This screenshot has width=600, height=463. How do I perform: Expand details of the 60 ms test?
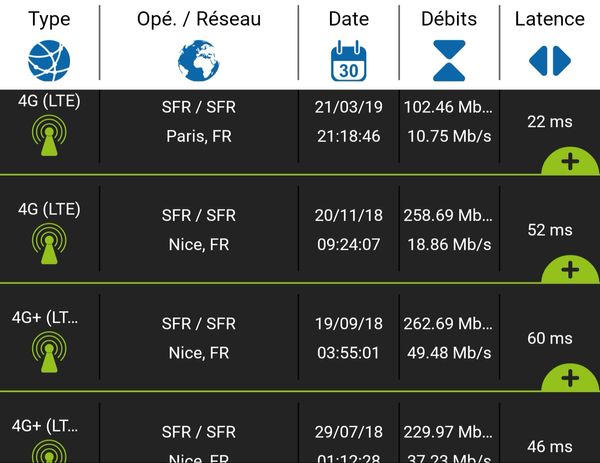coord(570,379)
